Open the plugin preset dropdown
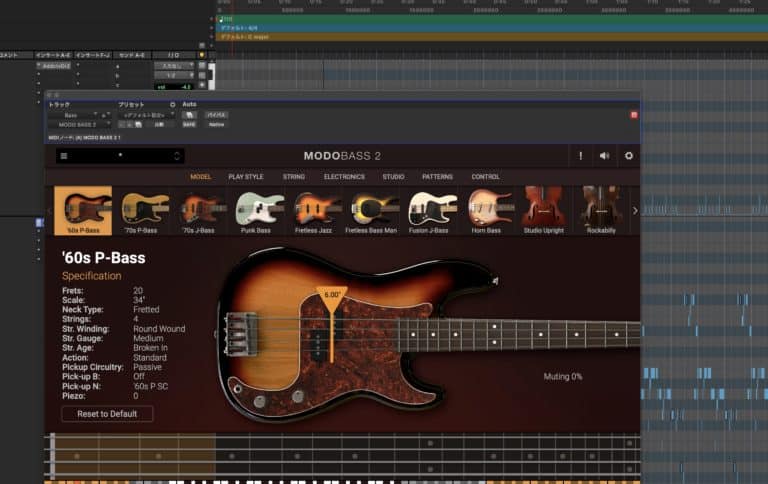 tap(145, 115)
